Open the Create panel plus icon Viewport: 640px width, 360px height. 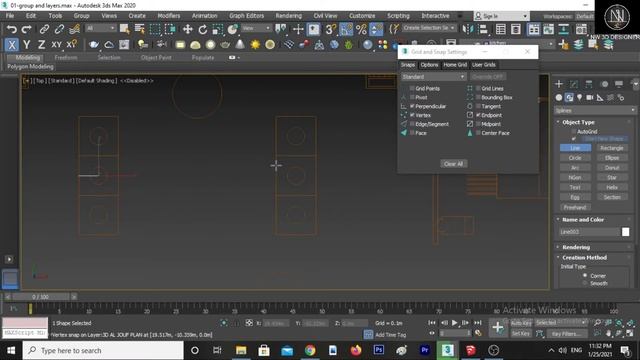pyautogui.click(x=559, y=84)
